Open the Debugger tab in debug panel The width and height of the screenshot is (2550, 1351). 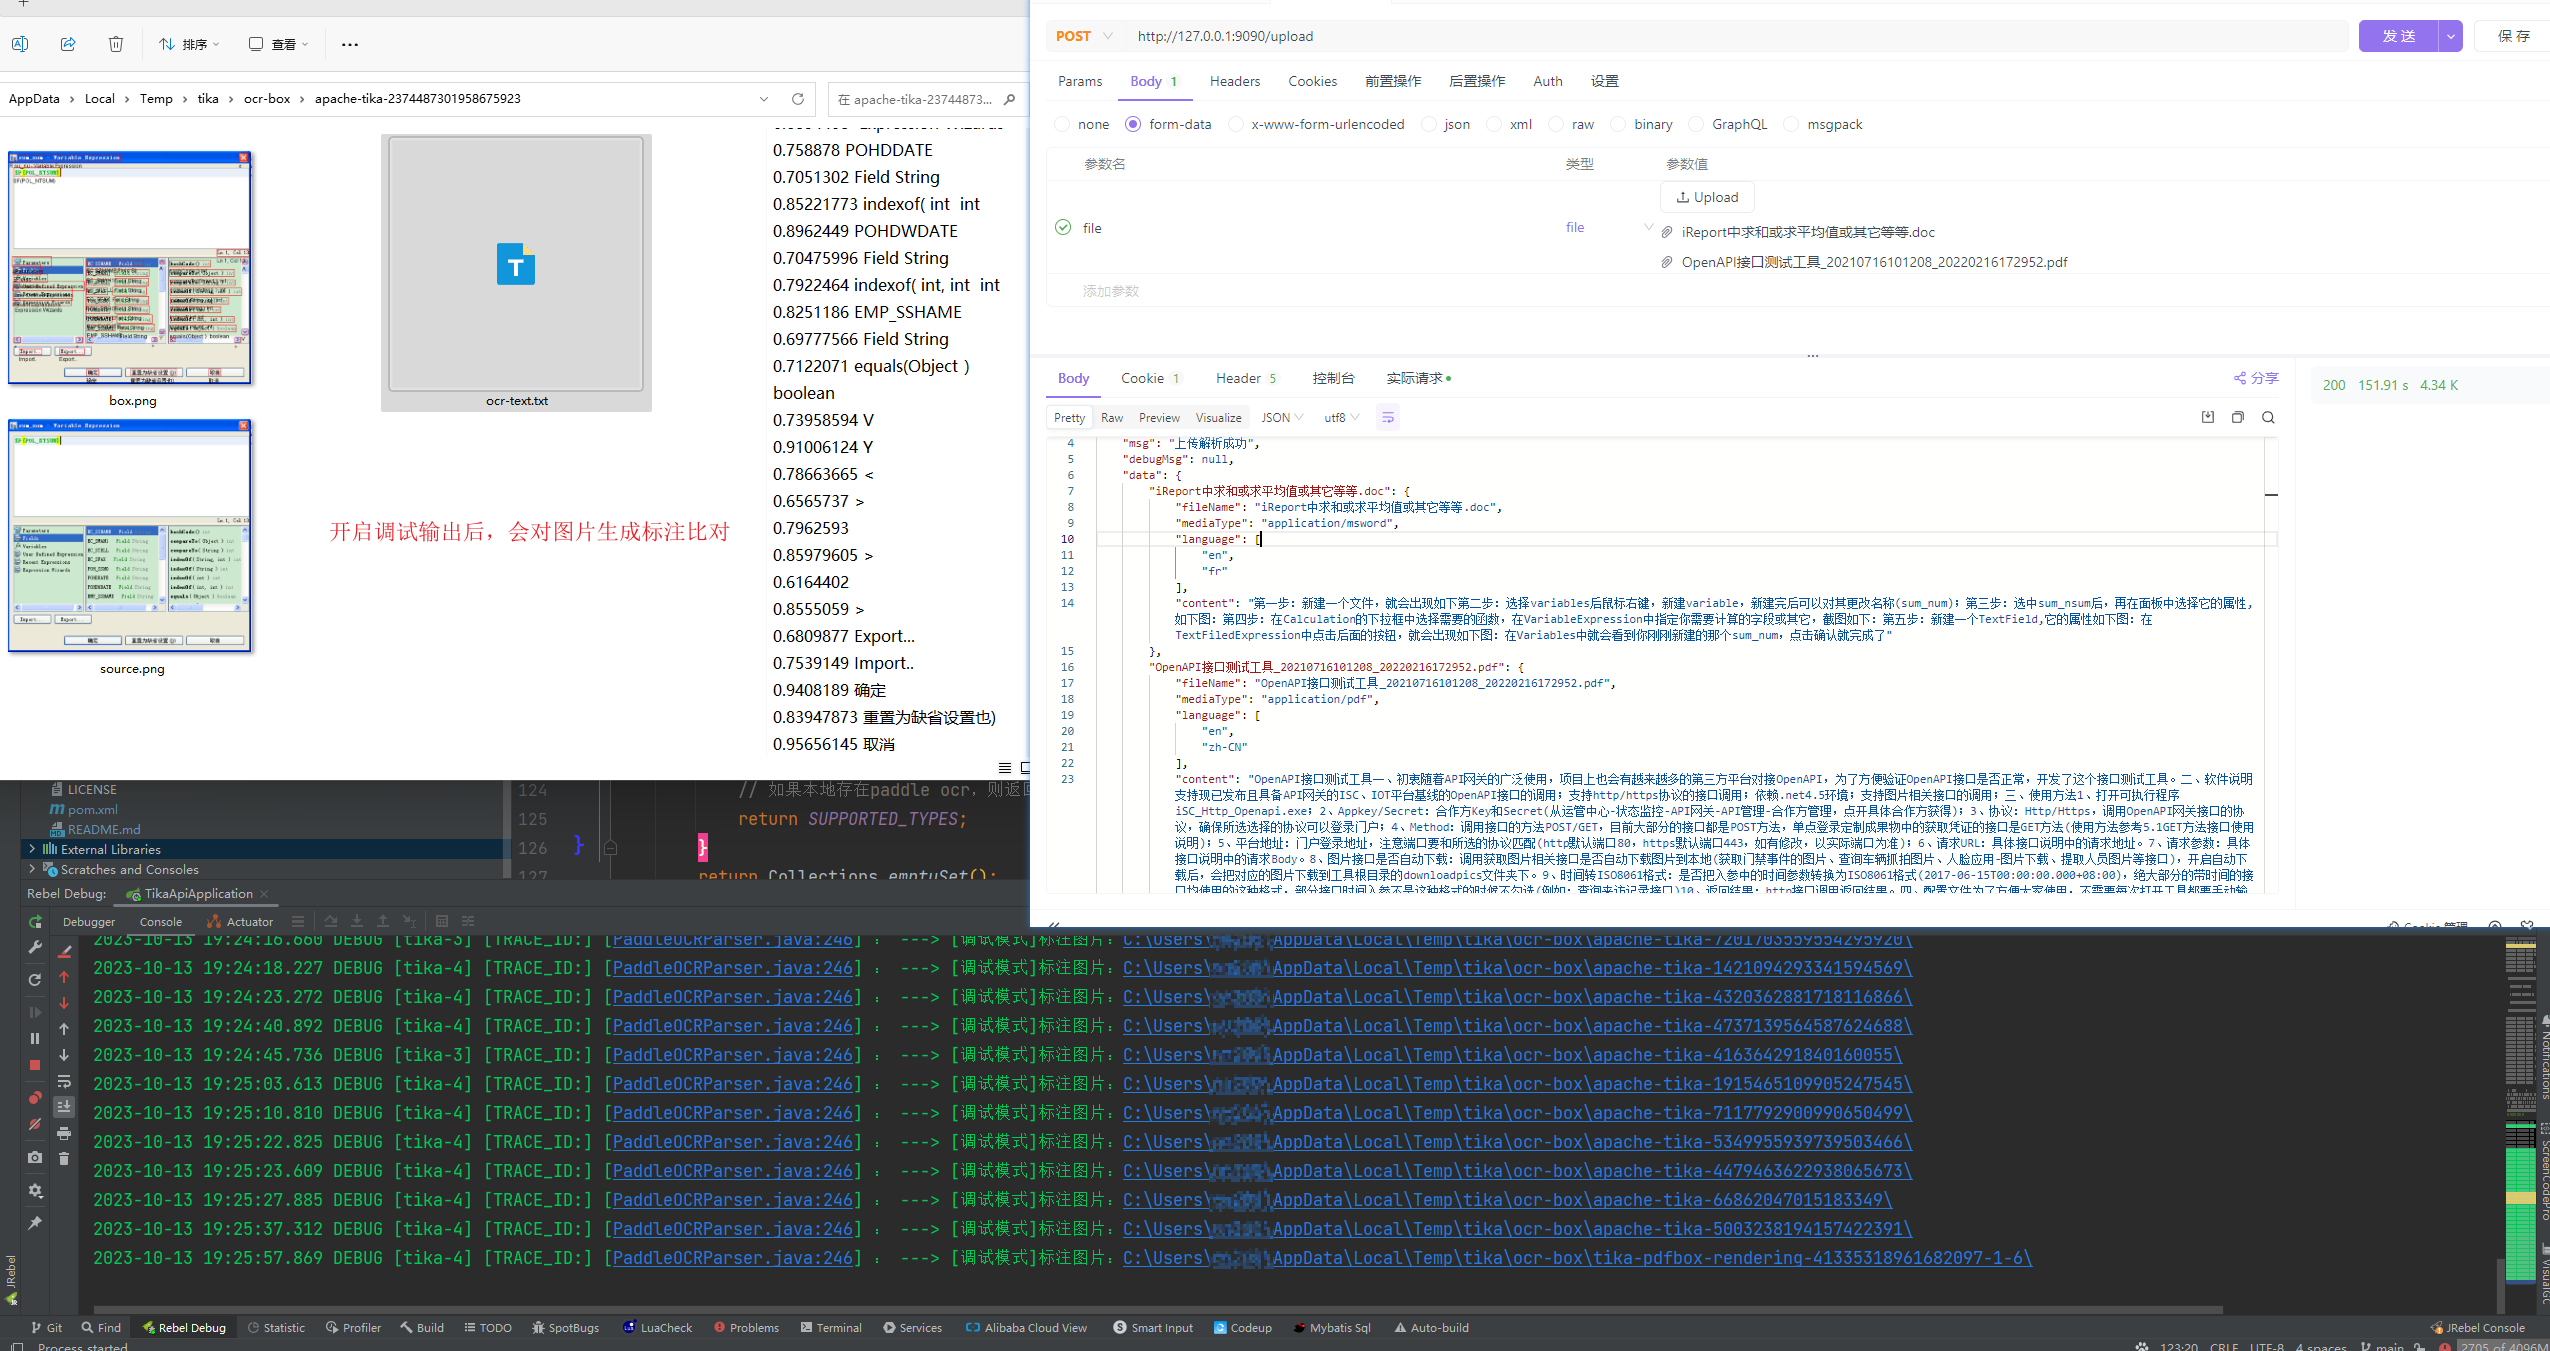coord(89,921)
